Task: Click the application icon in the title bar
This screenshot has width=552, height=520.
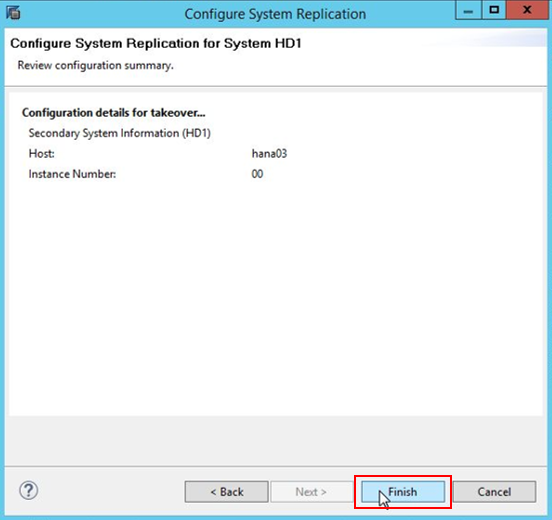Action: [x=13, y=13]
